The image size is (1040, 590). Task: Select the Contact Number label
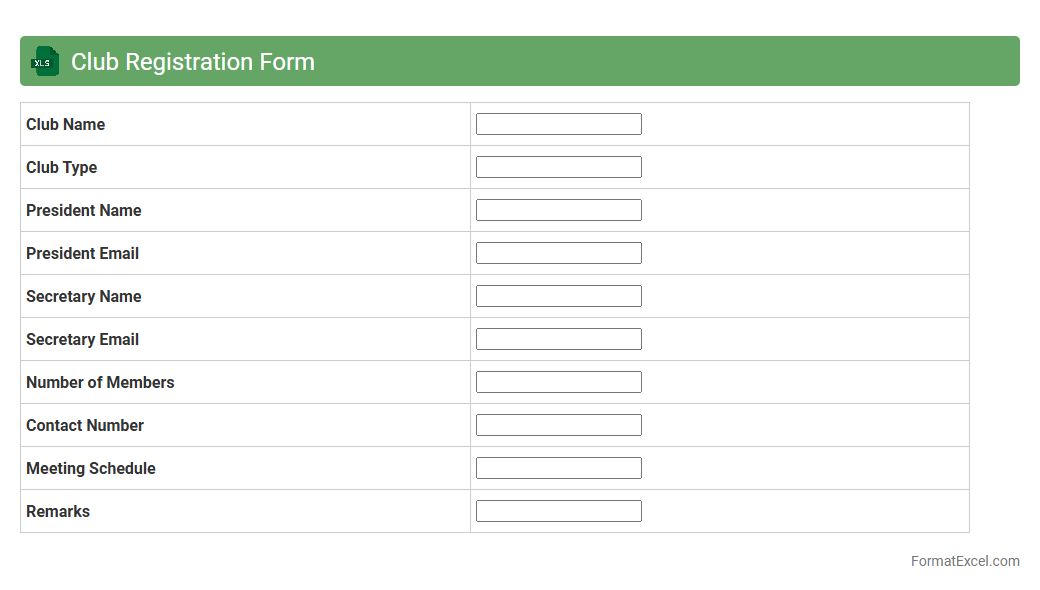(x=85, y=426)
